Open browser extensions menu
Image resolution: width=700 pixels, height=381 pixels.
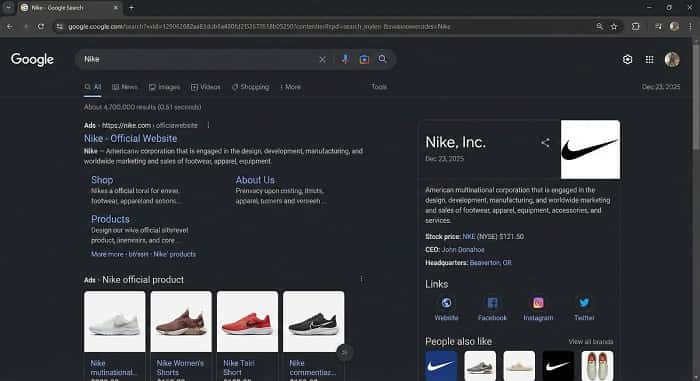pos(635,27)
